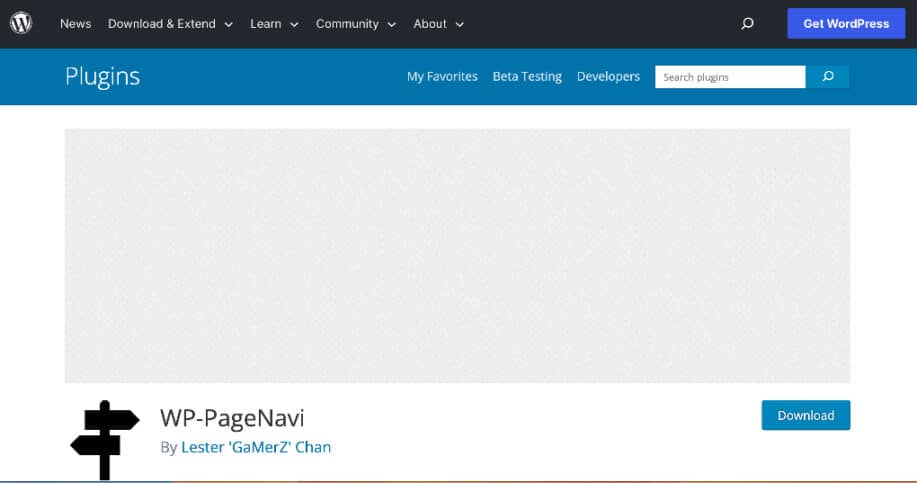The image size is (917, 483).
Task: Click the plugin banner placeholder image
Action: (457, 256)
